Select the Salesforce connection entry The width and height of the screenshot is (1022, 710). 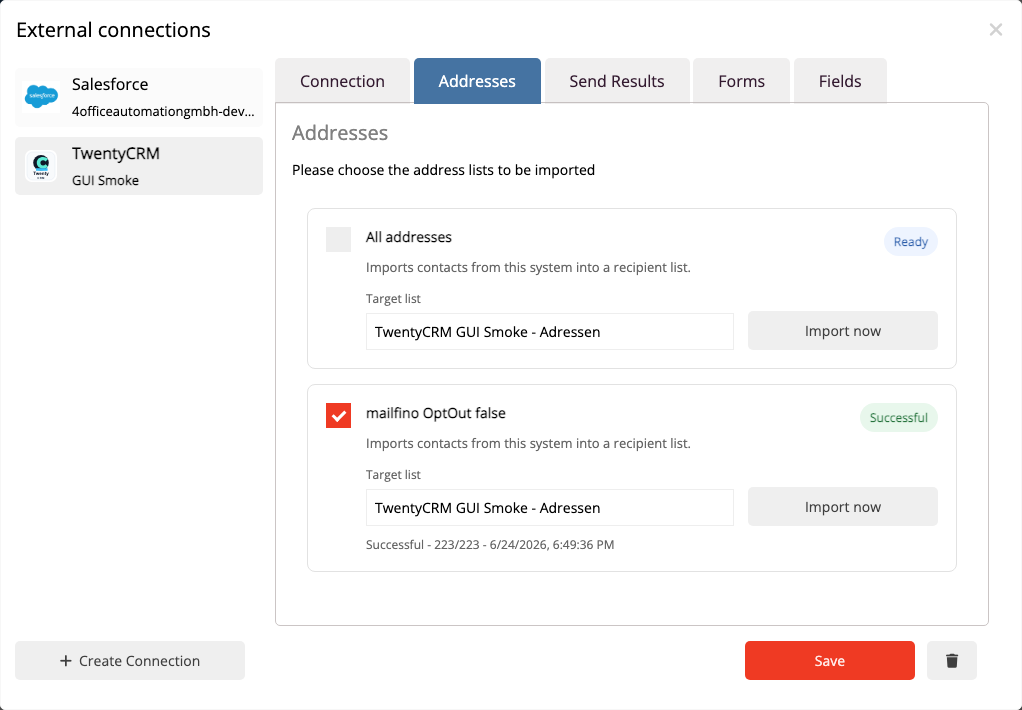139,97
